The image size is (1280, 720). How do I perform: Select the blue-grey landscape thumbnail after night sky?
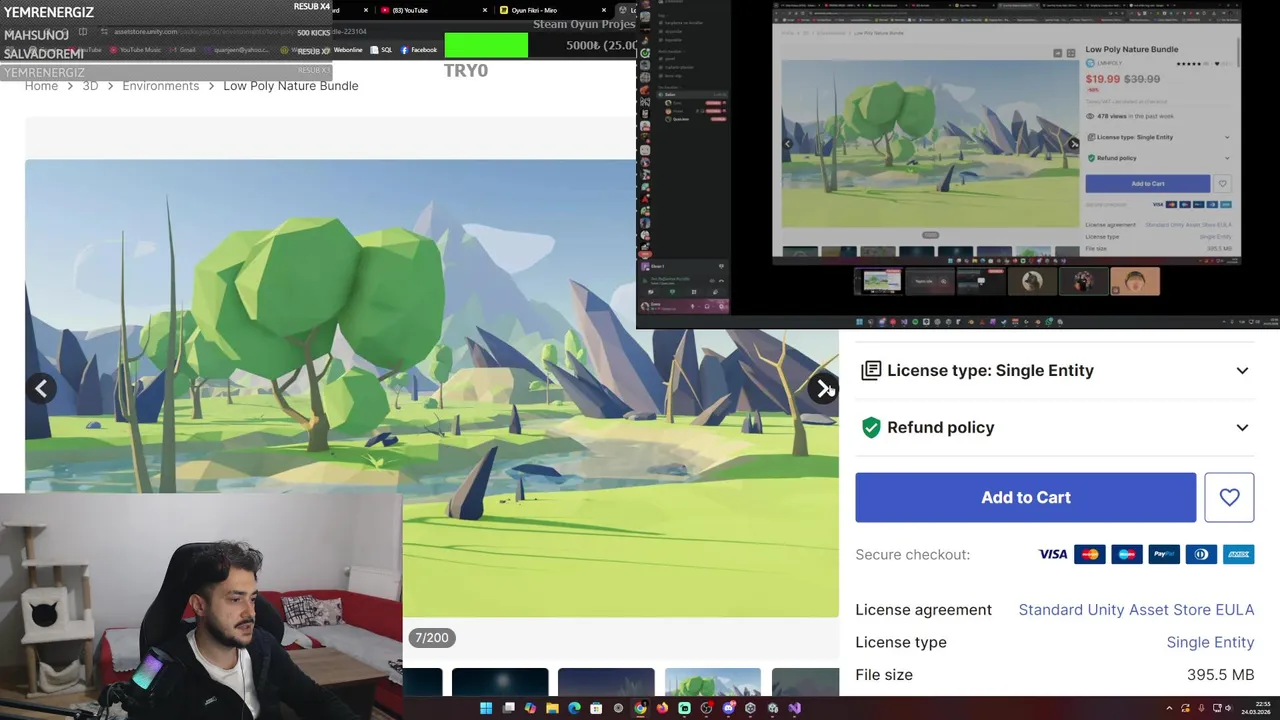[606, 681]
